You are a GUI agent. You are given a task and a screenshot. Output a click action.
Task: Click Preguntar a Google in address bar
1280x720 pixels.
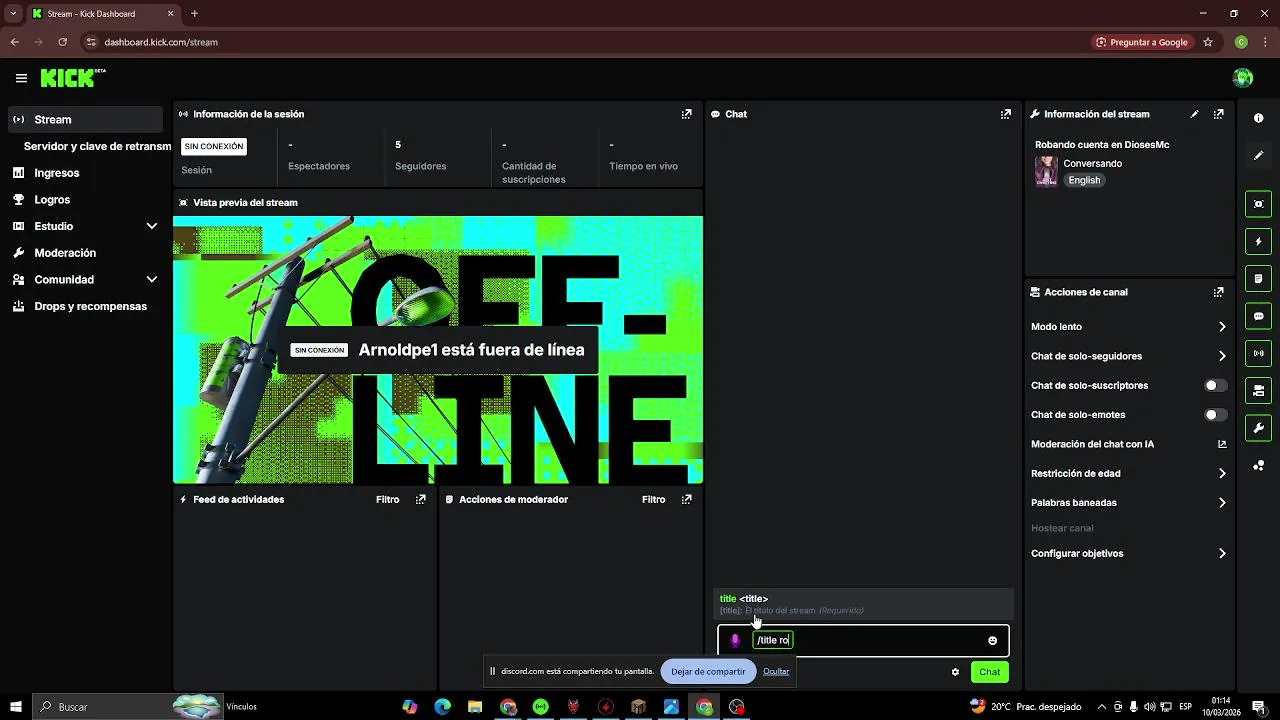[1141, 42]
